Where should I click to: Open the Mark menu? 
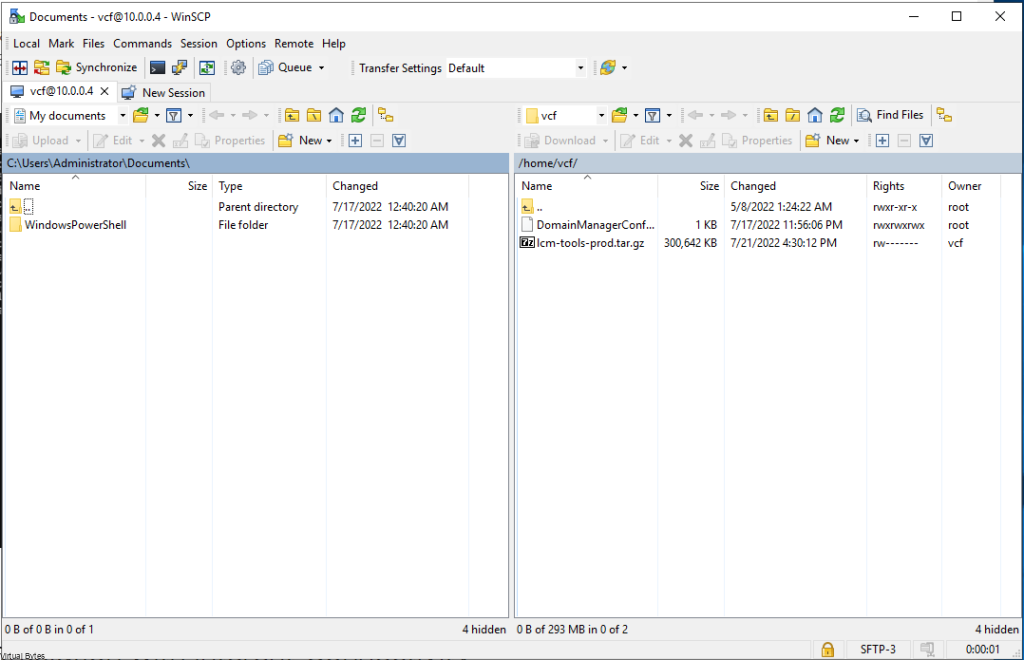point(61,44)
